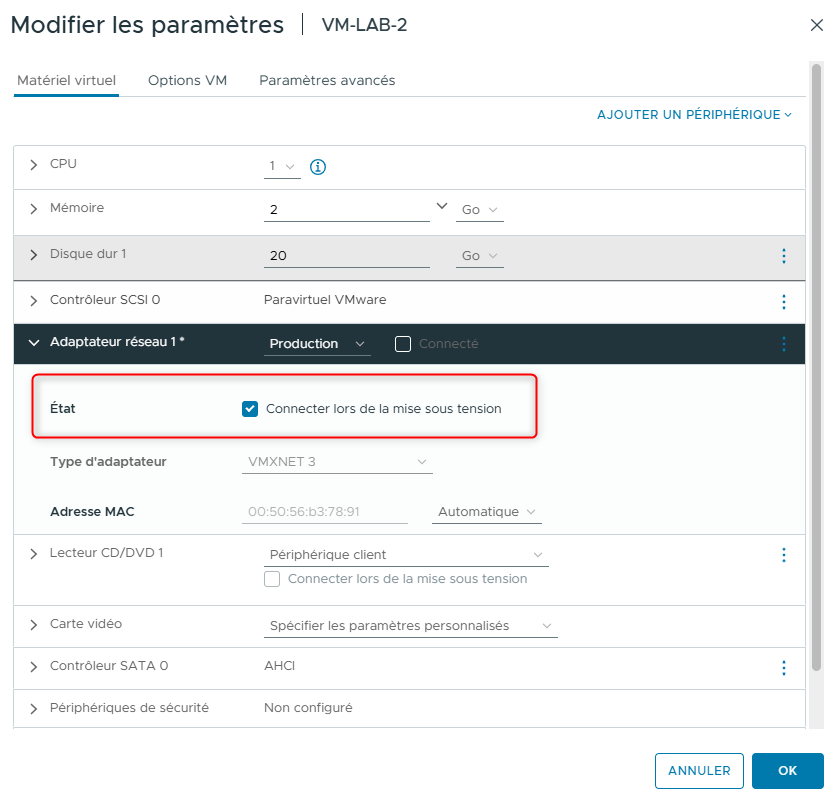Image resolution: width=840 pixels, height=807 pixels.
Task: Uncheck Connecter lors de la mise sous tension
Action: point(250,408)
